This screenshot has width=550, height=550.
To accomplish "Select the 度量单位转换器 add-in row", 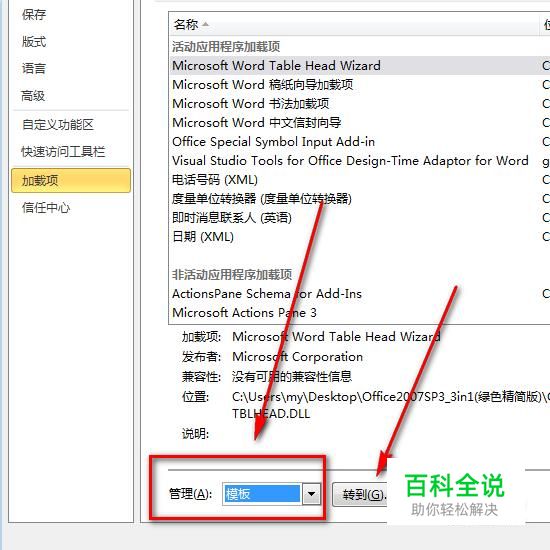I will pos(360,199).
